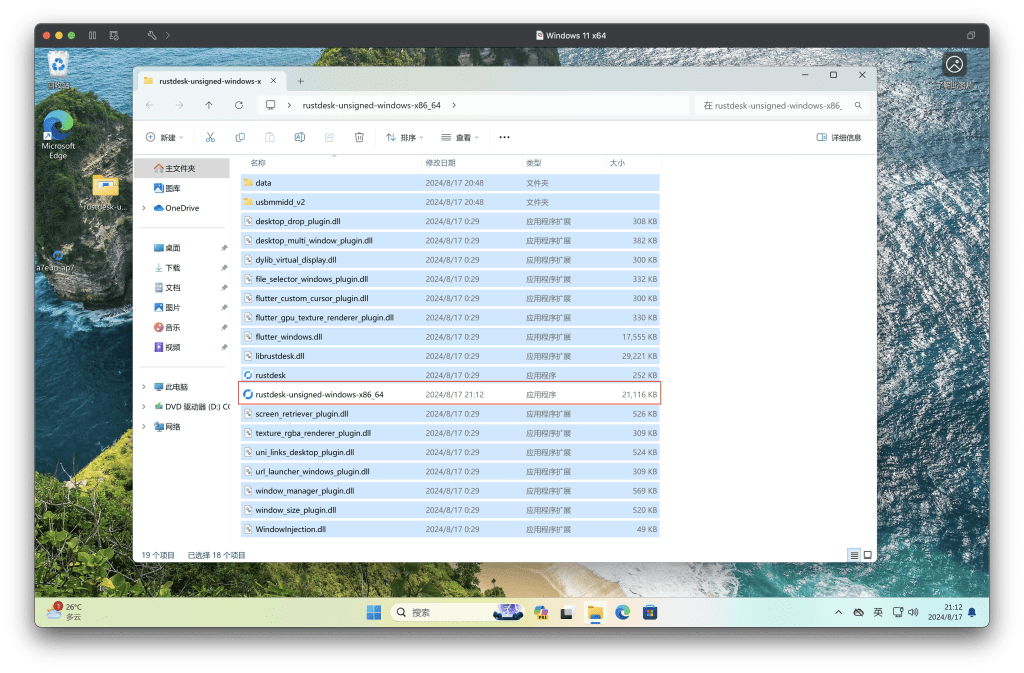Click the Copy icon in the toolbar
The image size is (1024, 673).
[240, 137]
